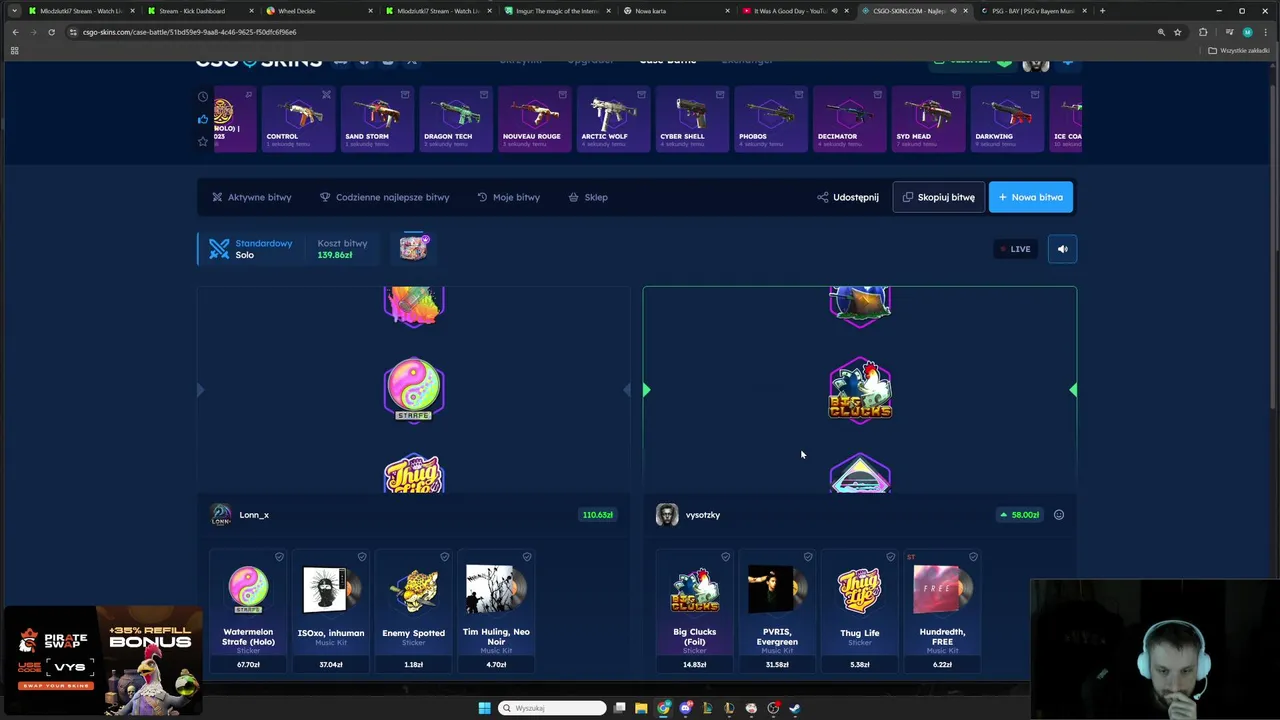Click shield check icon on Big Clucks card
1280x720 pixels.
726,557
